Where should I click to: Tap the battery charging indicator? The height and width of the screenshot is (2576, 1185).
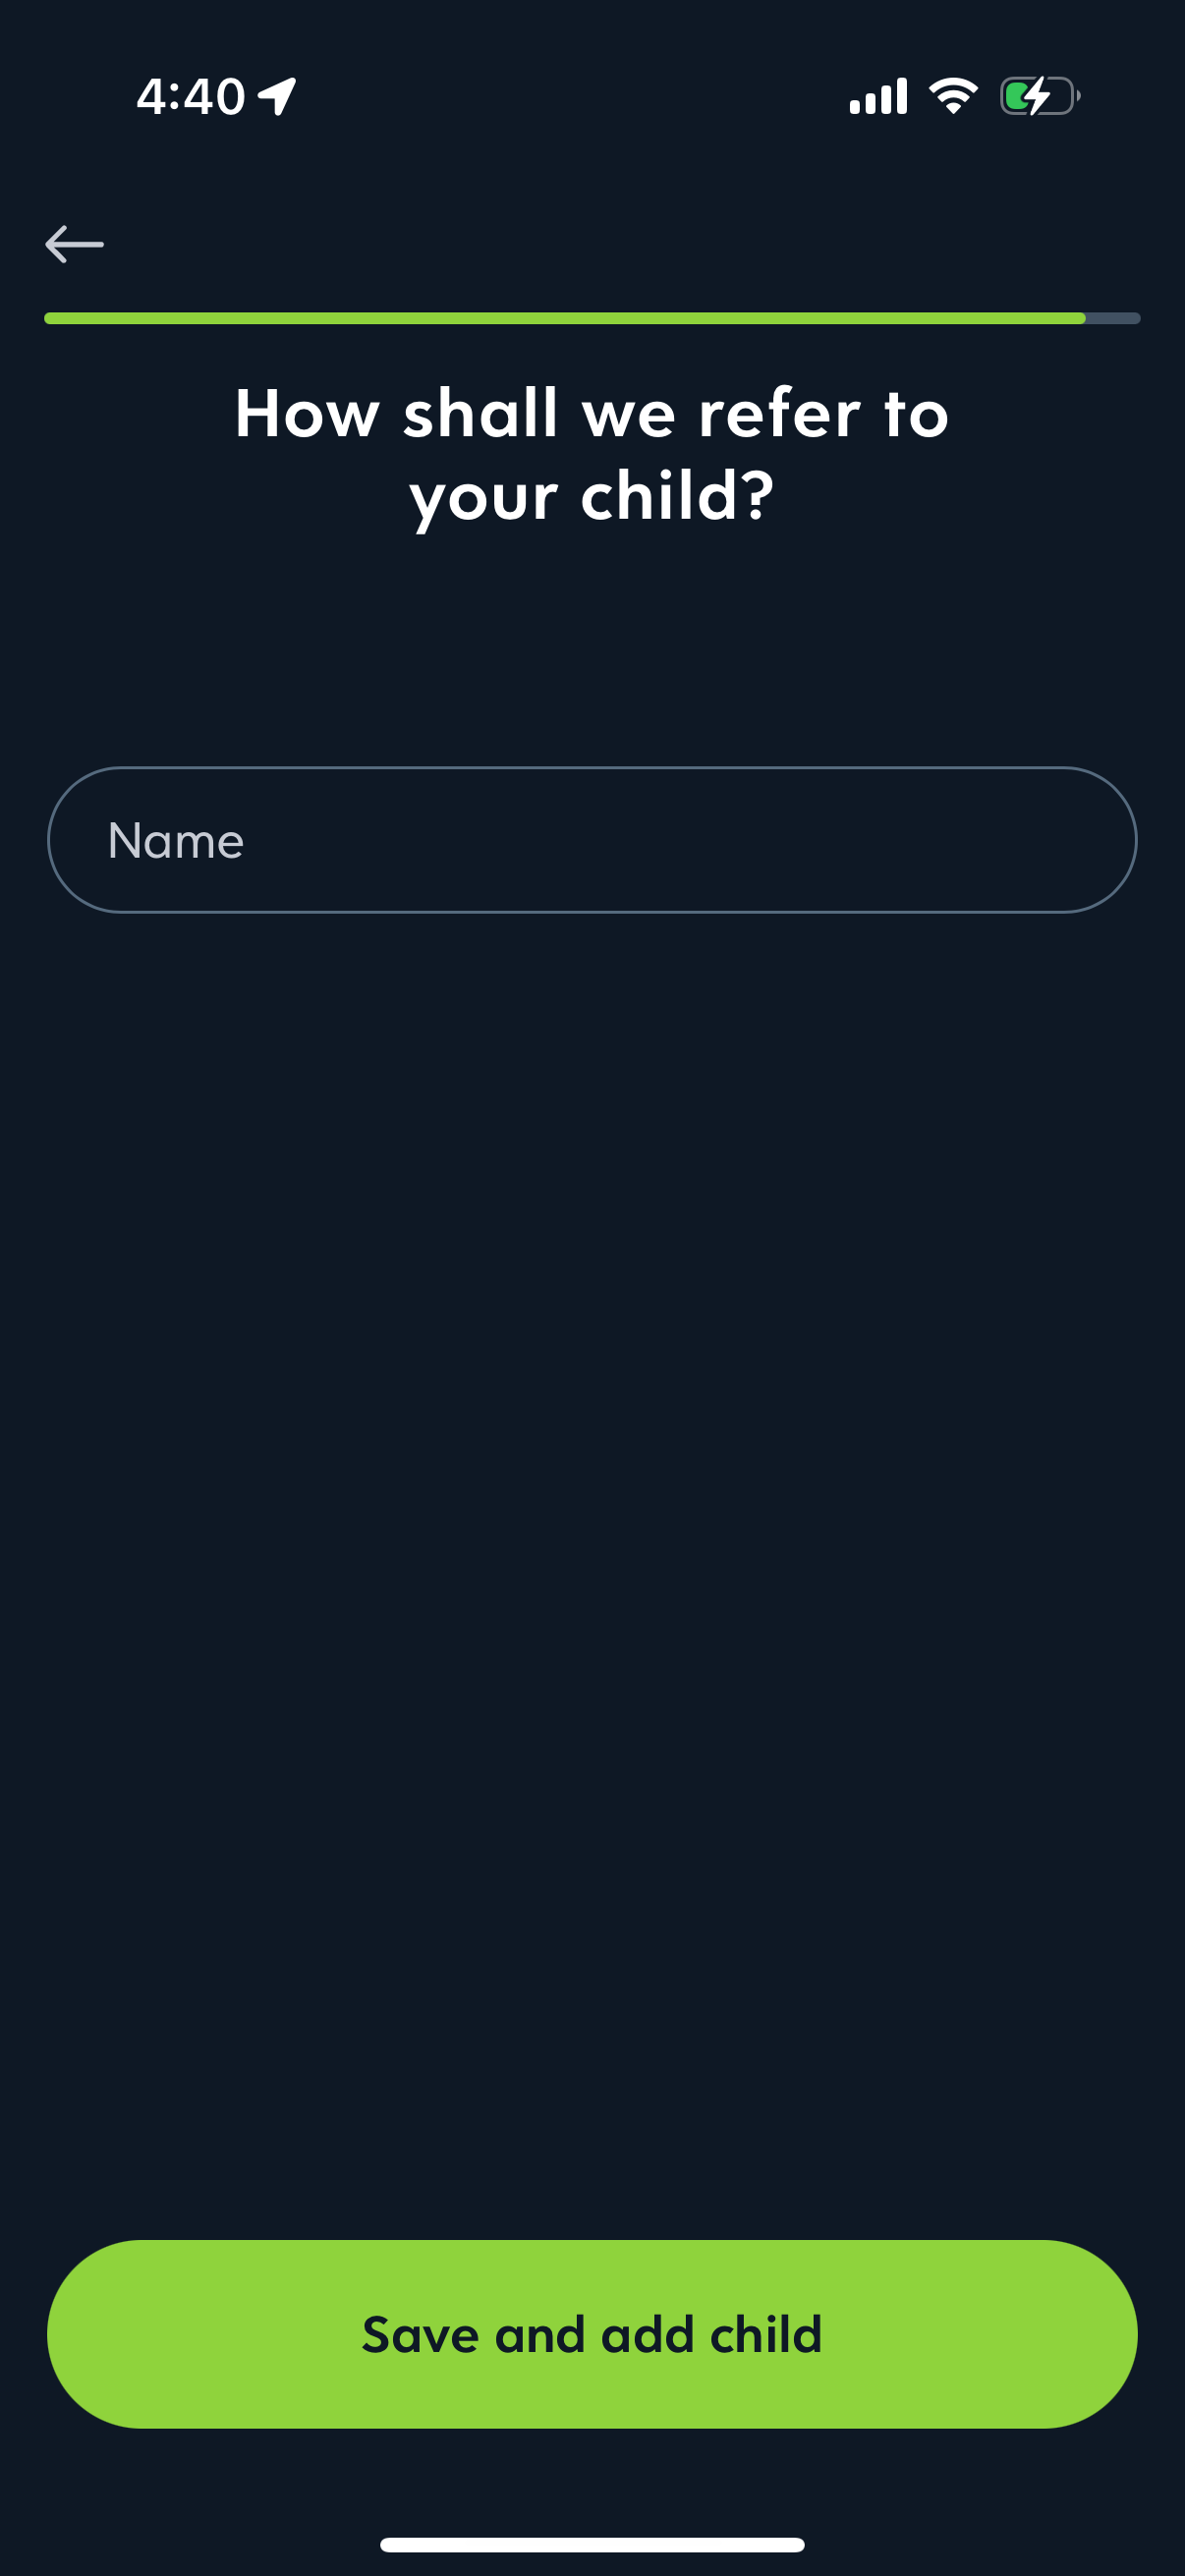pyautogui.click(x=1039, y=97)
